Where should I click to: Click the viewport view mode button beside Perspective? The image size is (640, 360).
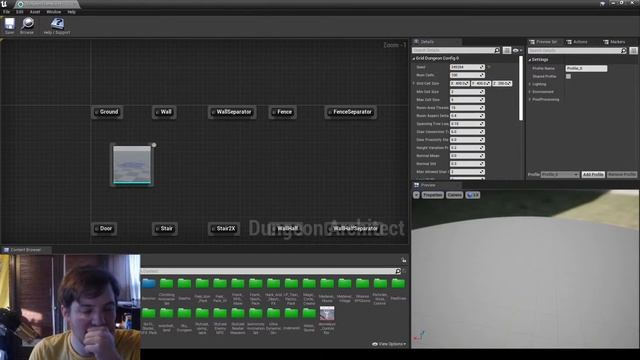[454, 195]
